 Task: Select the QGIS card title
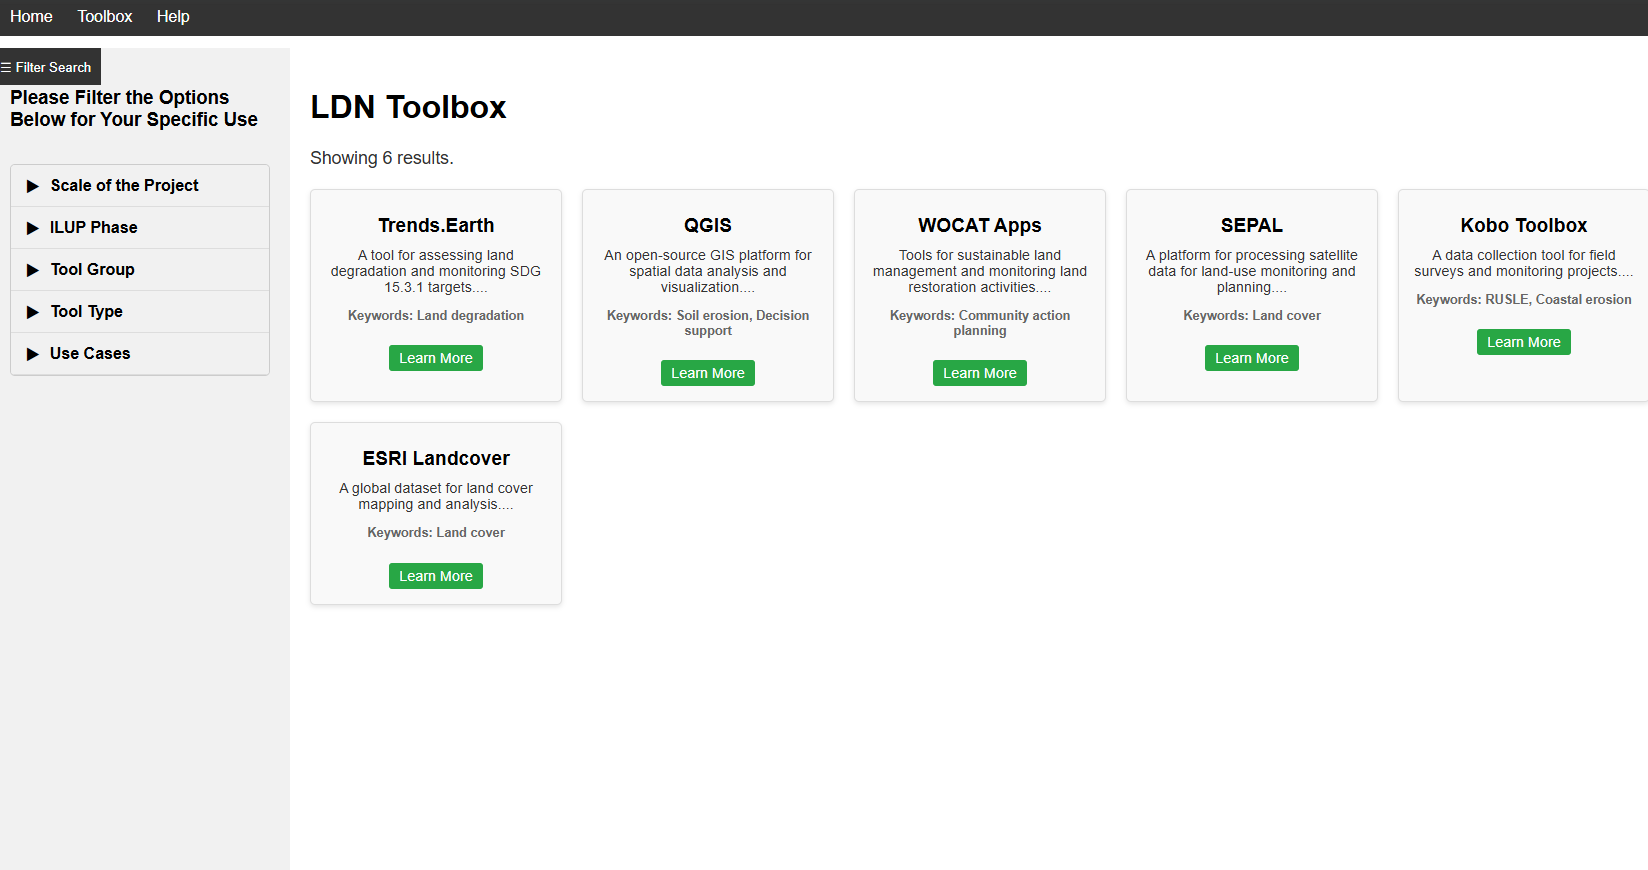pyautogui.click(x=708, y=226)
